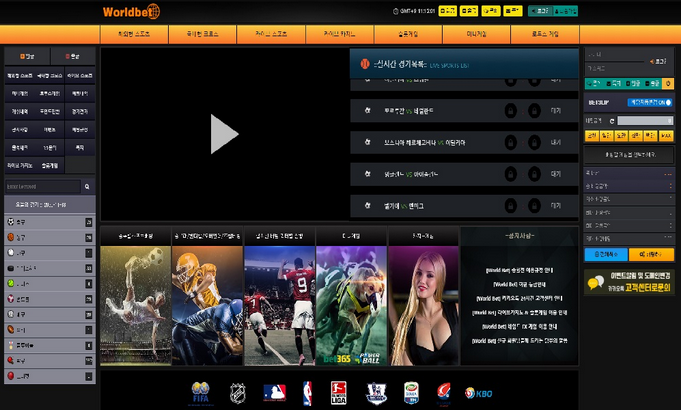Select the white baseball icon in the sports list
The width and height of the screenshot is (682, 411).
click(11, 252)
